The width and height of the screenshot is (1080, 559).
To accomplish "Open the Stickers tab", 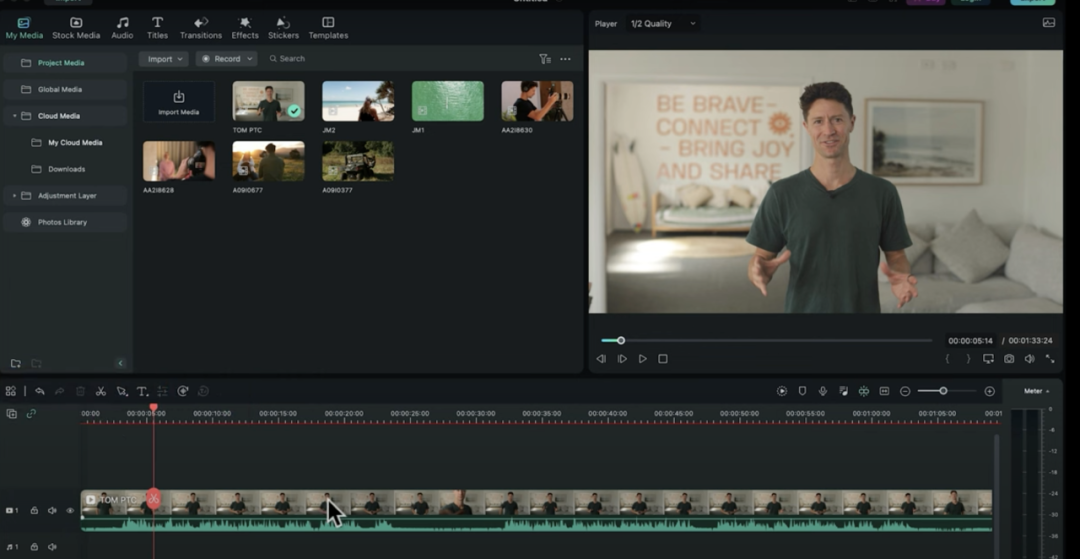I will (283, 28).
